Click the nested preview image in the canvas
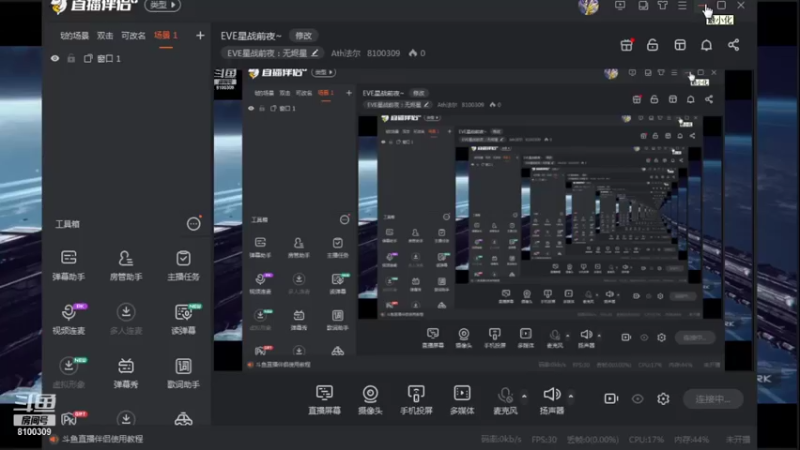Viewport: 800px width, 450px height. (483, 220)
